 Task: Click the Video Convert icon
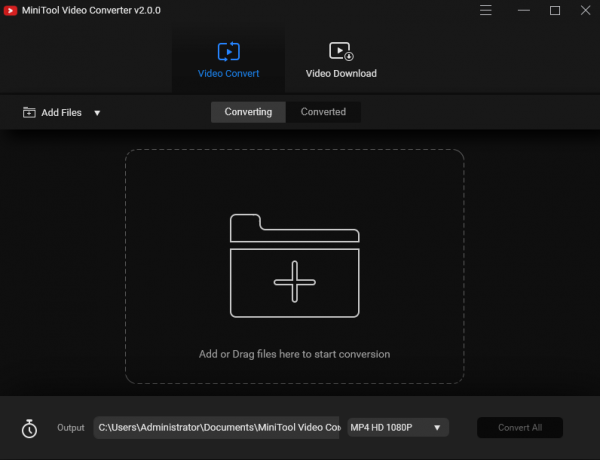coord(228,51)
